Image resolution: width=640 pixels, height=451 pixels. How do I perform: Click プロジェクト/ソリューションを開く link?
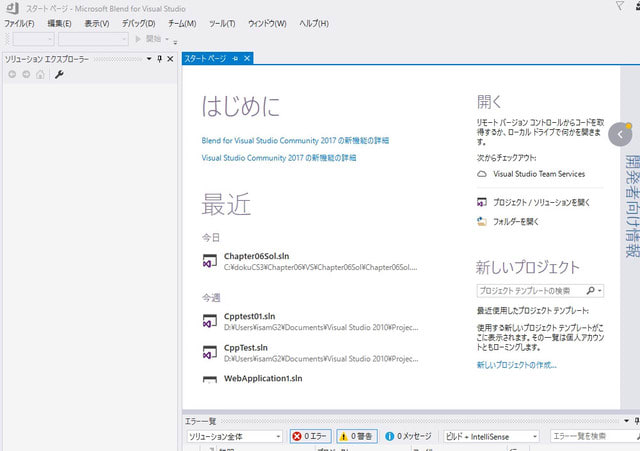tap(541, 202)
